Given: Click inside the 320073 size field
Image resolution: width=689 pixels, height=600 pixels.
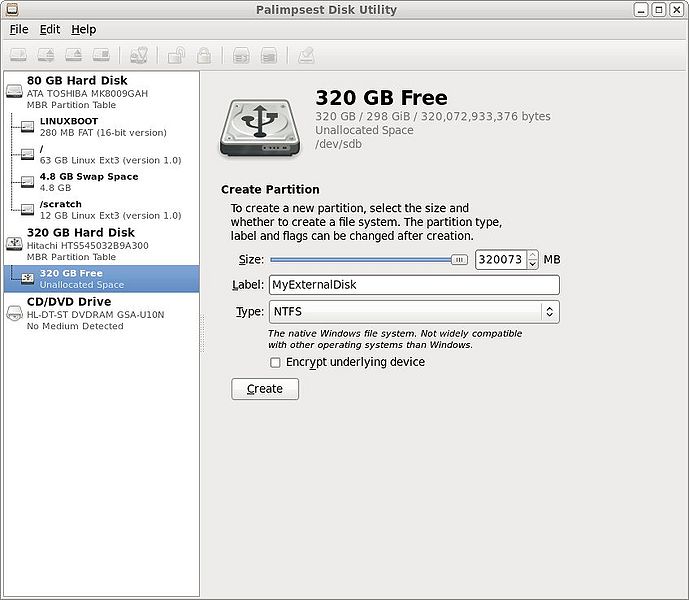Looking at the screenshot, I should click(x=501, y=259).
